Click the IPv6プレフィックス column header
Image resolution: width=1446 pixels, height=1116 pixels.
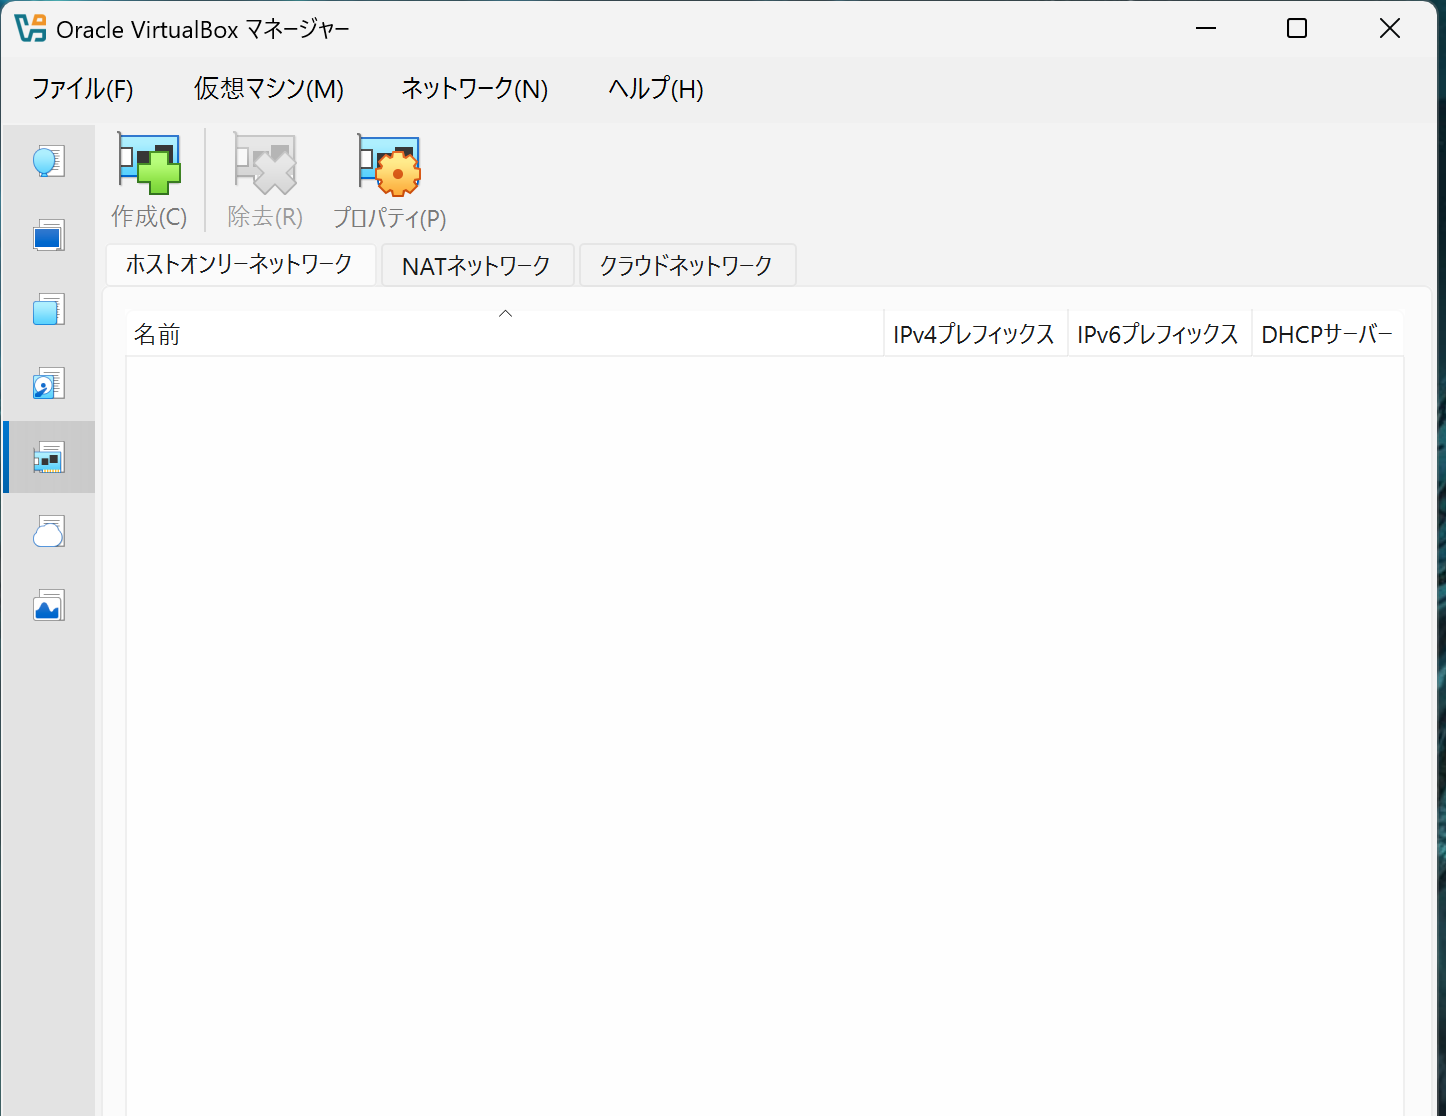pyautogui.click(x=1160, y=334)
